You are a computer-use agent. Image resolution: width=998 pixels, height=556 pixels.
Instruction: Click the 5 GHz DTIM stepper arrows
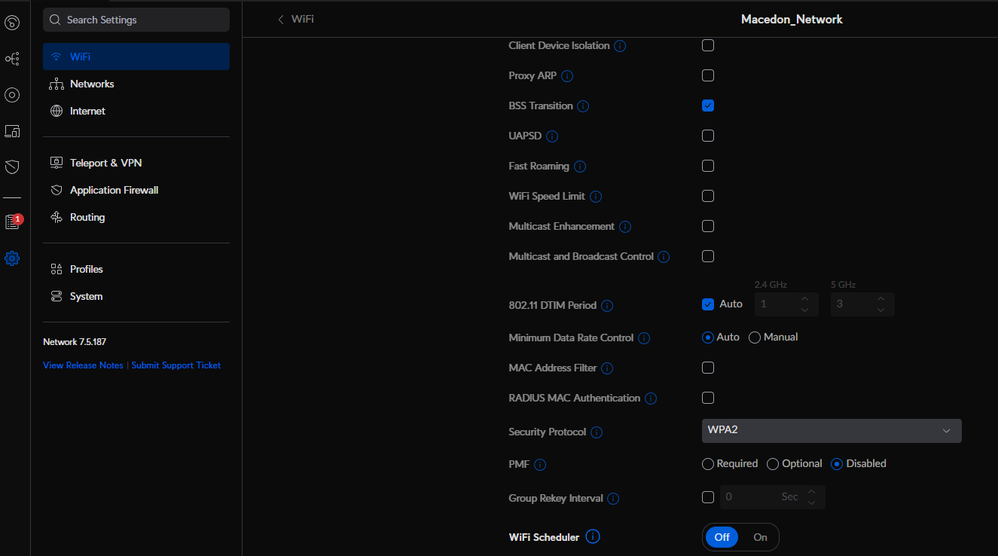[x=881, y=304]
